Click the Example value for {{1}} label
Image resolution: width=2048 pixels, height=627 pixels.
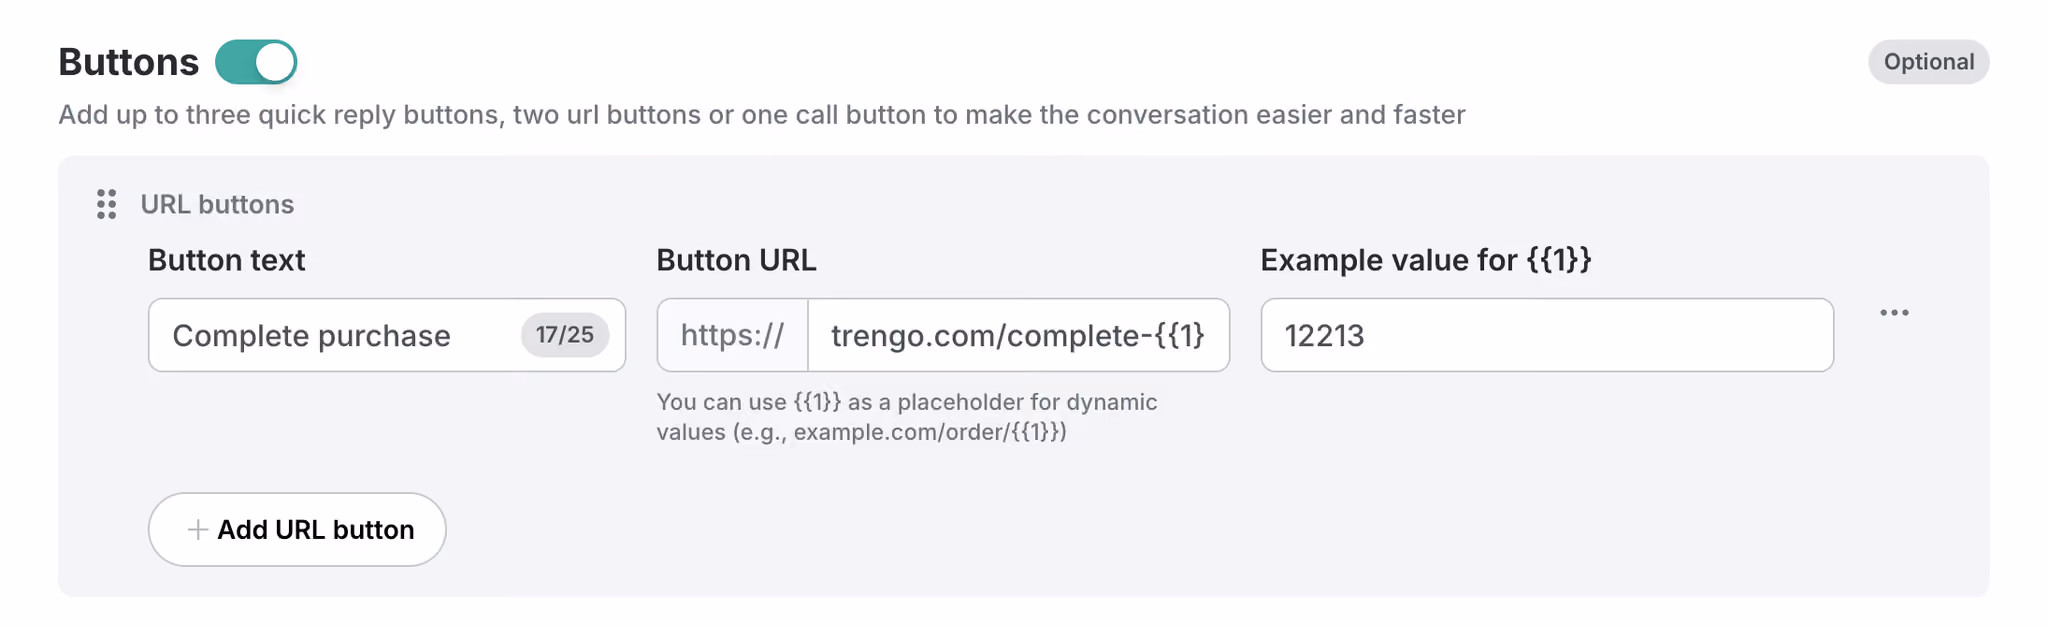[x=1426, y=260]
